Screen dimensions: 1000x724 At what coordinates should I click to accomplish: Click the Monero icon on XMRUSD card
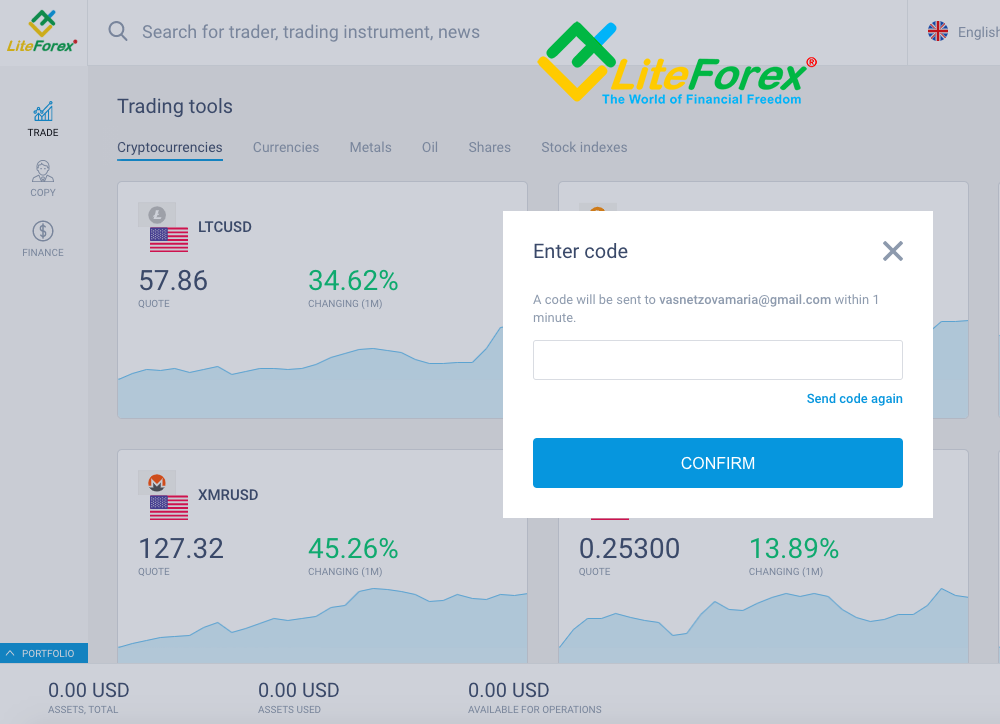(157, 483)
